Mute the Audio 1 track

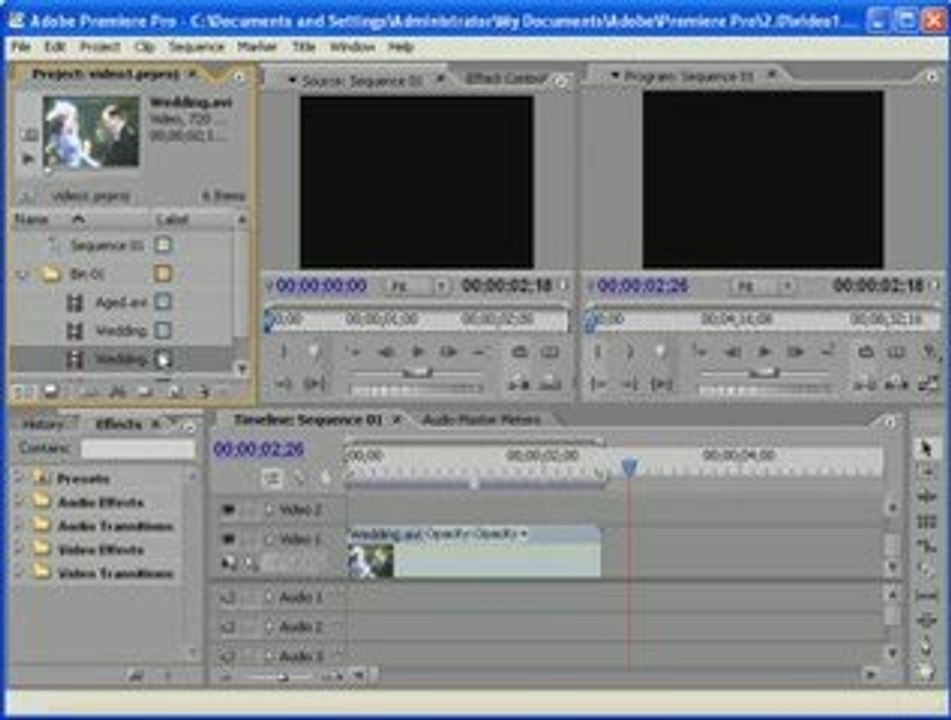(x=228, y=597)
